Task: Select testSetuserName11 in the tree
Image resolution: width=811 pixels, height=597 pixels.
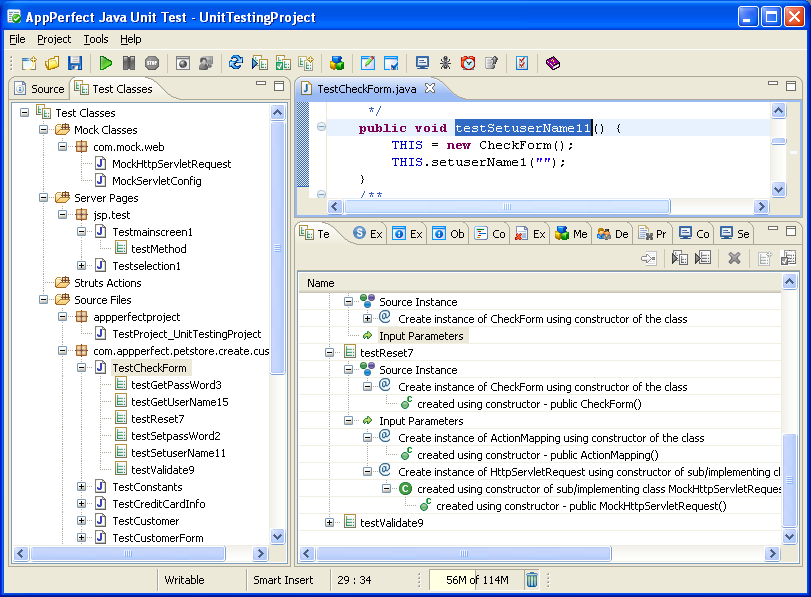Action: point(178,453)
